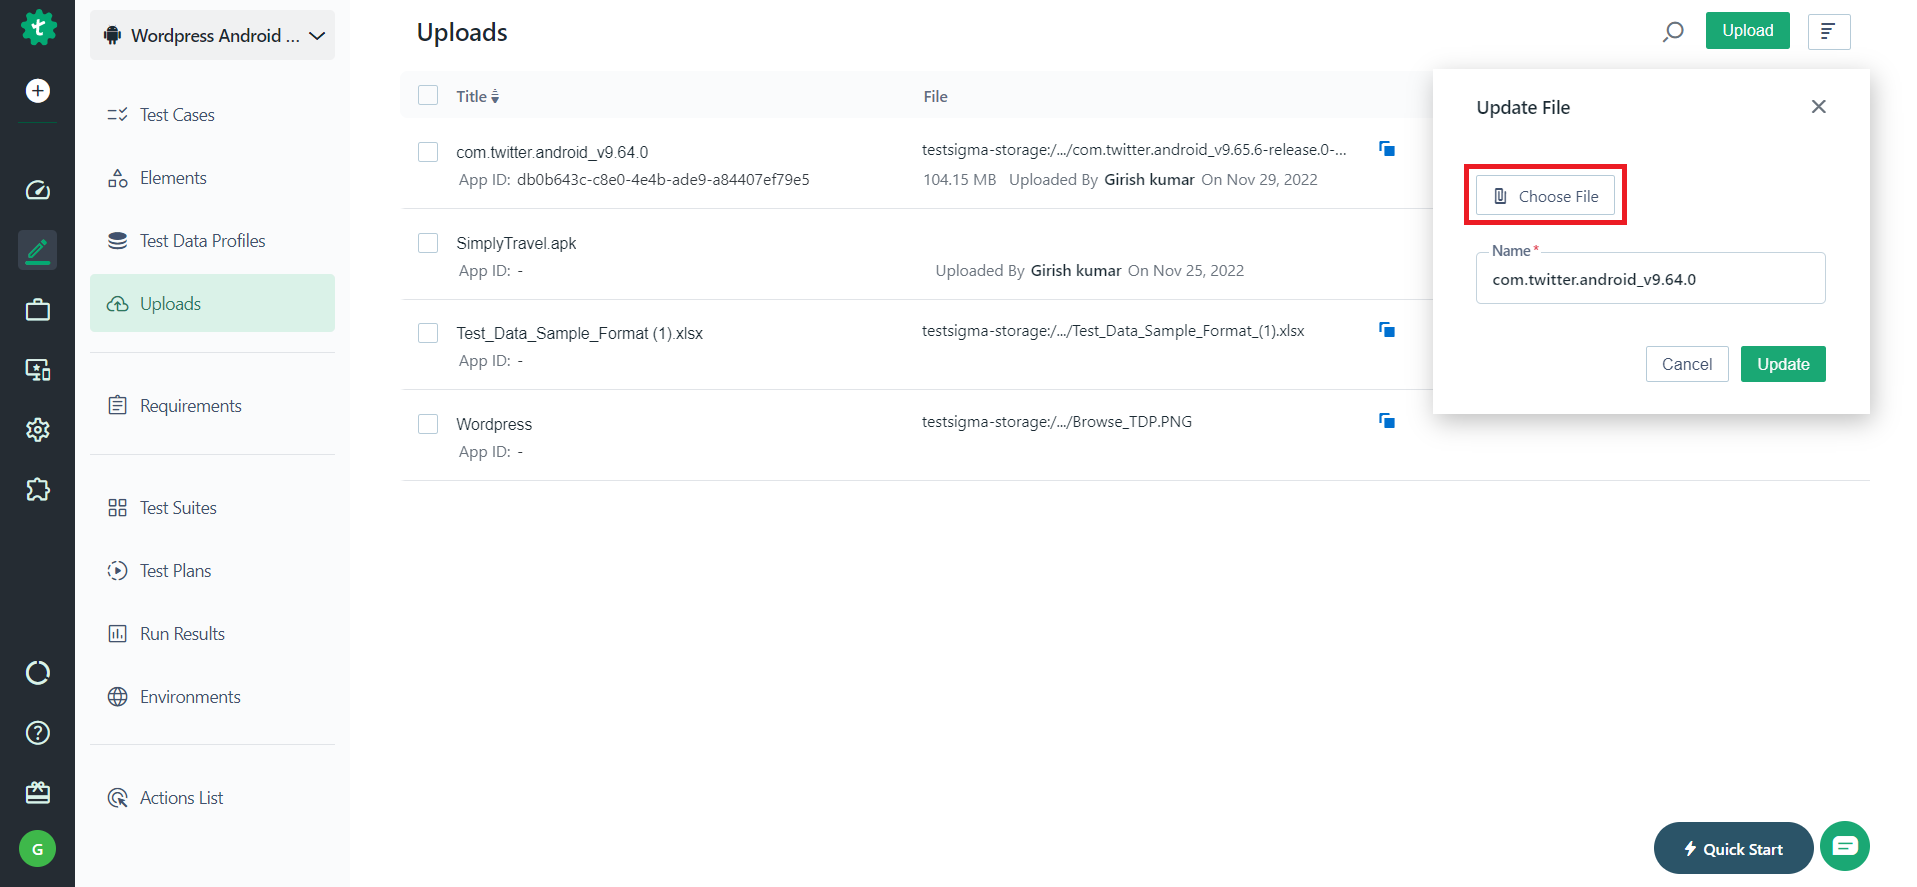
Task: Click Cancel in Update File dialog
Action: click(x=1687, y=364)
